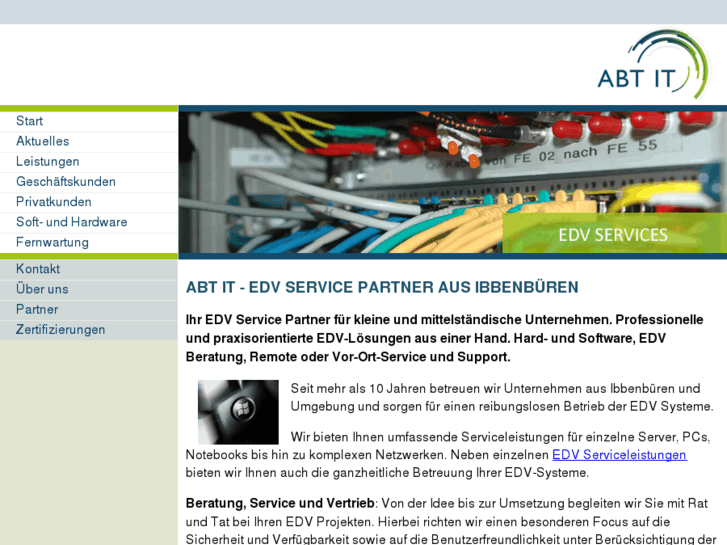Select Geschäftskunden in the sidebar
The width and height of the screenshot is (727, 545).
click(x=89, y=182)
